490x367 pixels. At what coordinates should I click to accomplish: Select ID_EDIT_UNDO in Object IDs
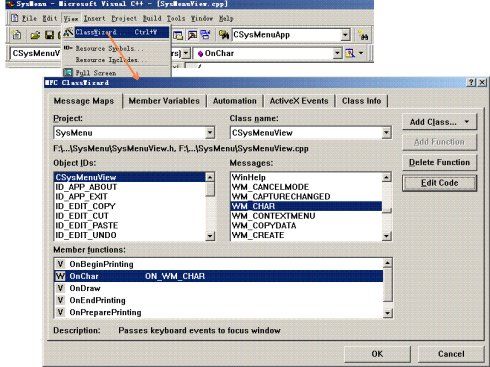click(x=130, y=235)
